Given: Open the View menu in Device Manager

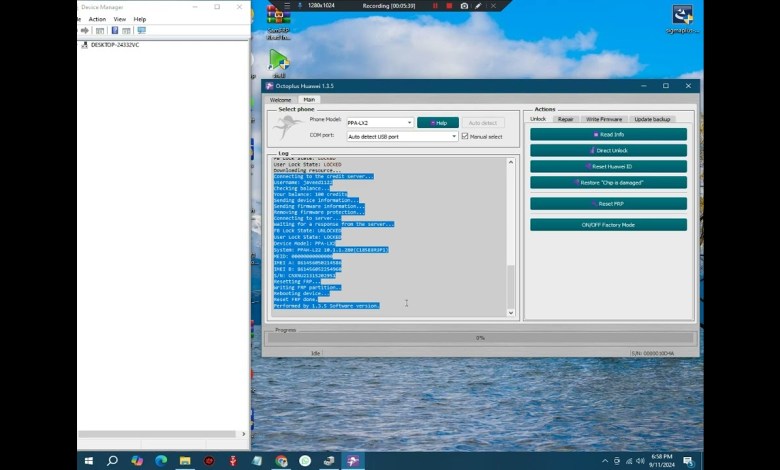Looking at the screenshot, I should pyautogui.click(x=120, y=19).
